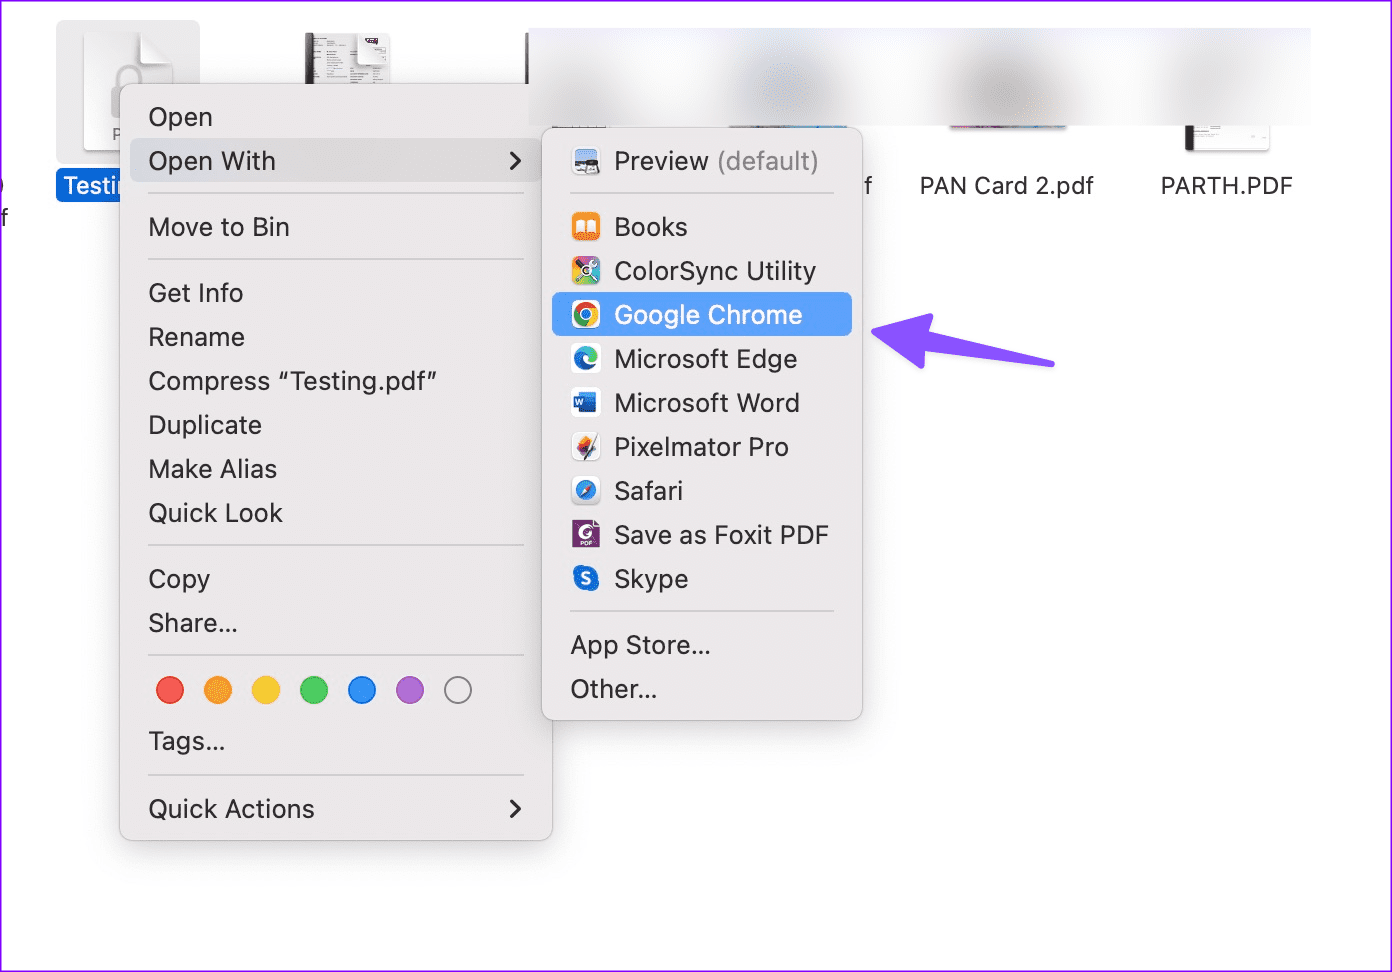Apply the red tag color
Image resolution: width=1392 pixels, height=972 pixels.
[170, 690]
